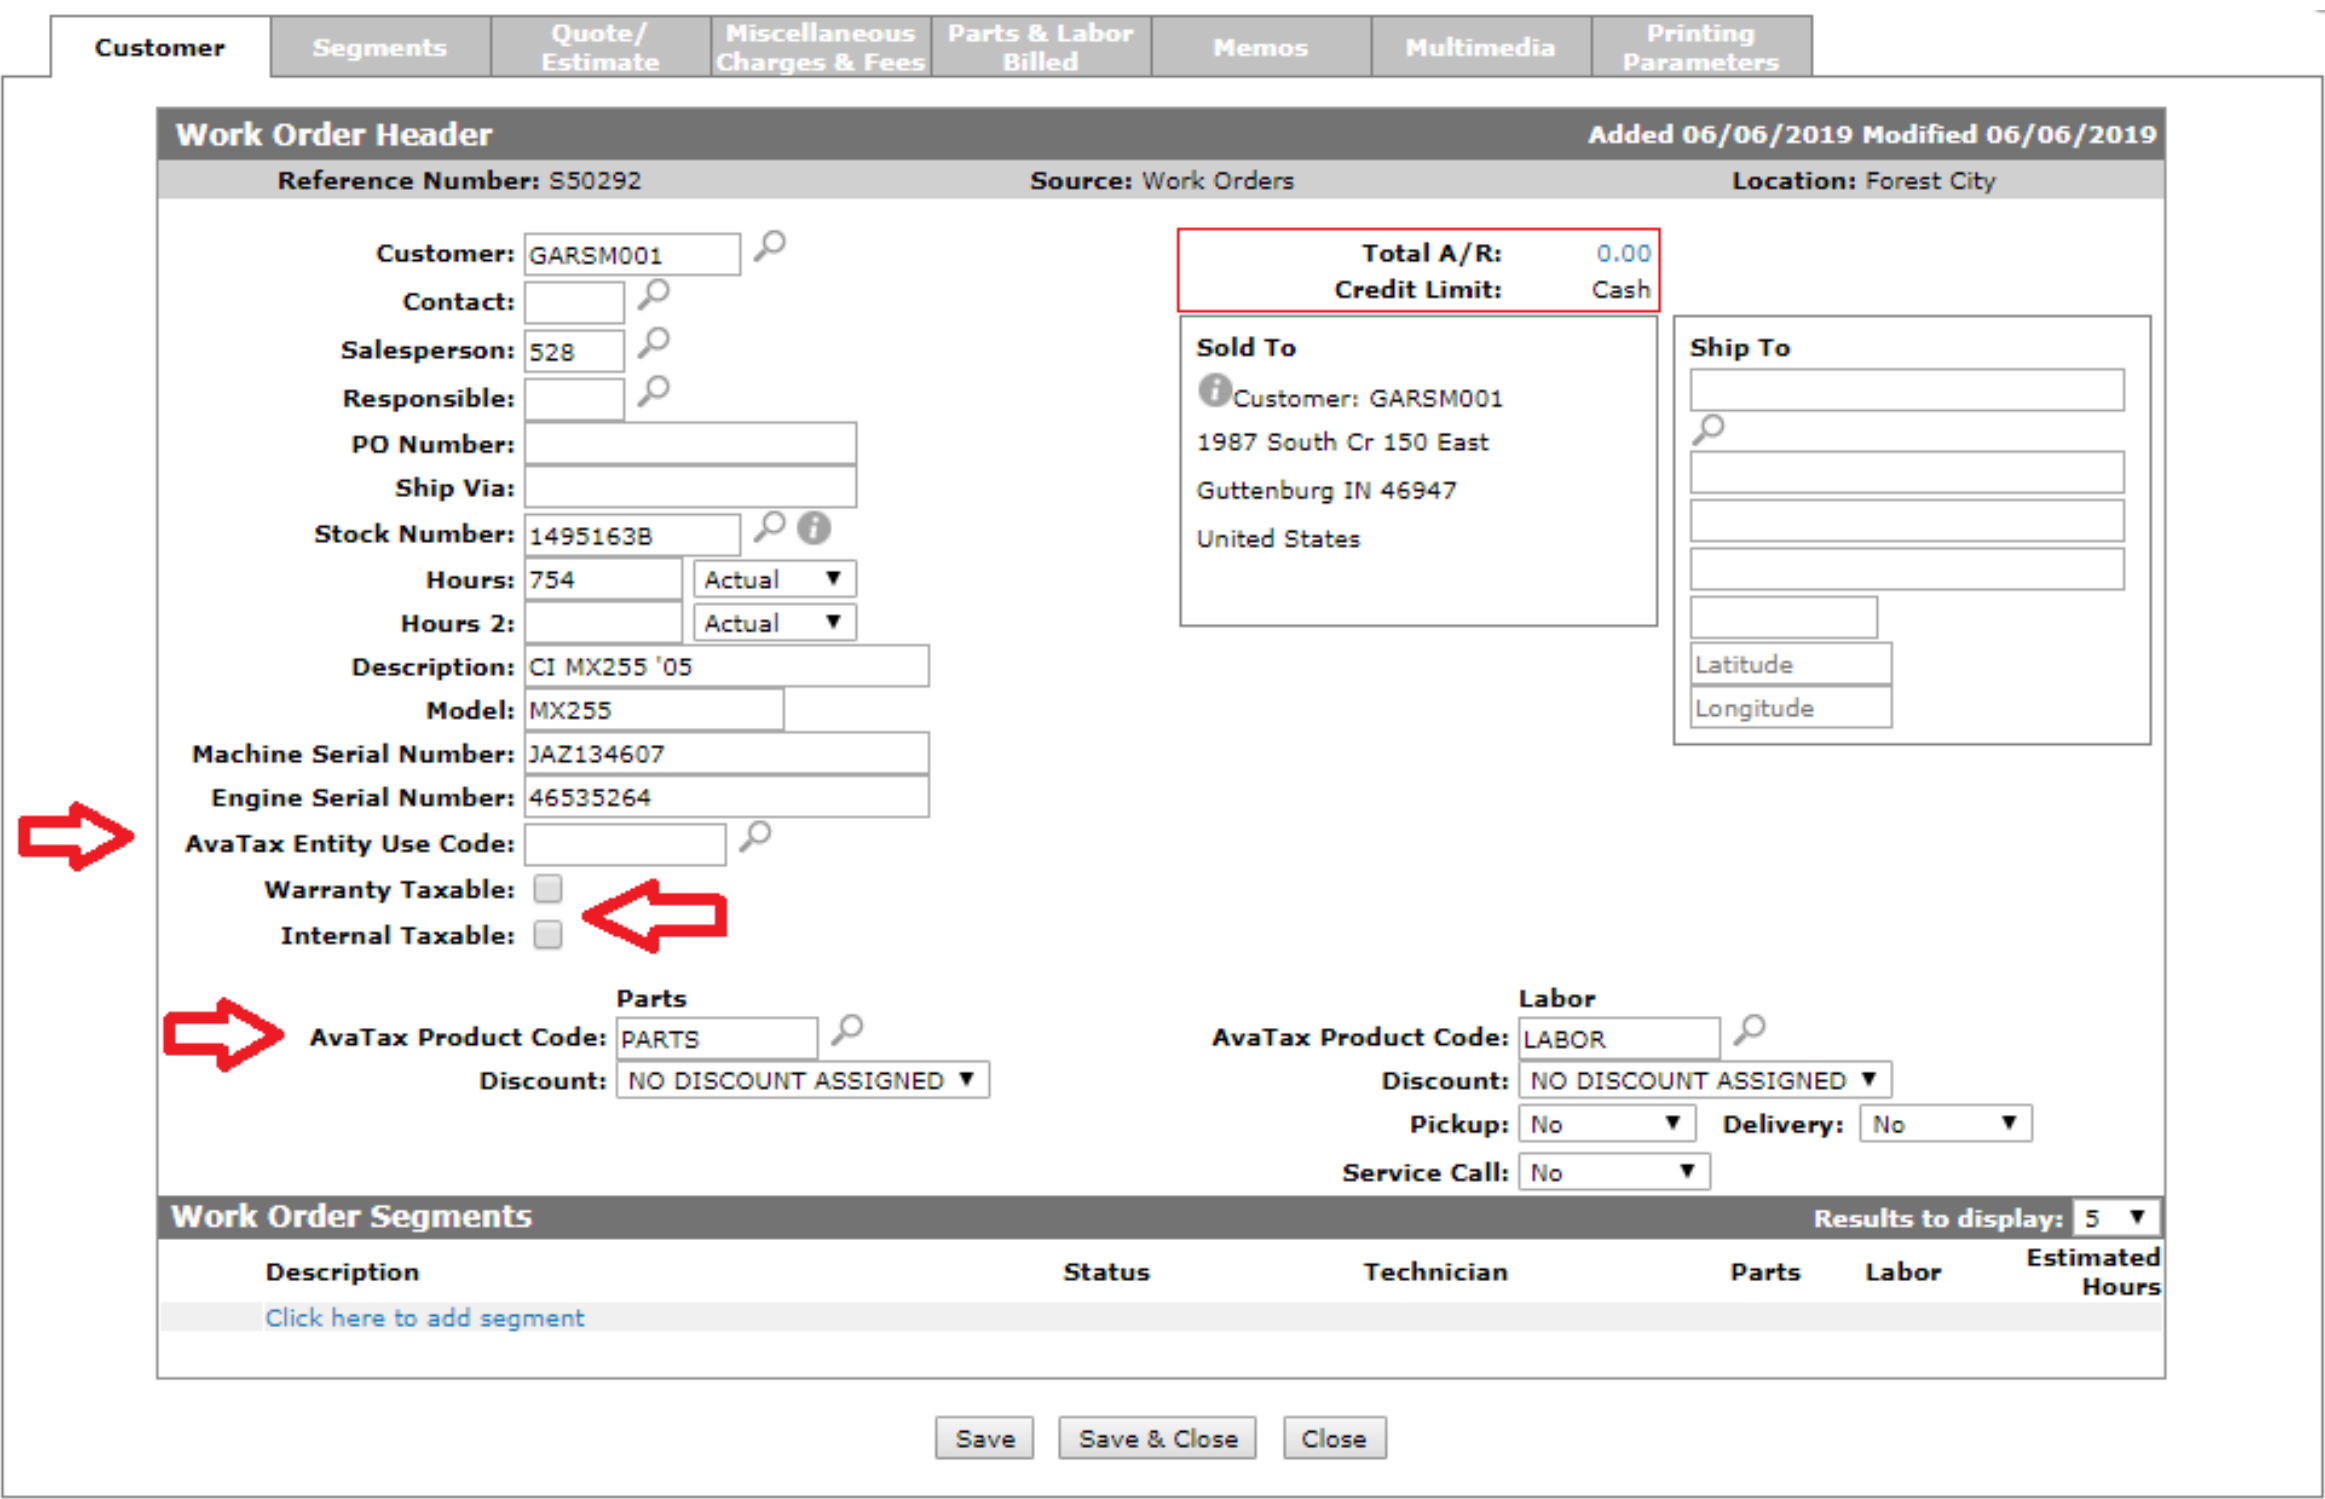
Task: Change the Results to display dropdown
Action: pyautogui.click(x=2116, y=1218)
